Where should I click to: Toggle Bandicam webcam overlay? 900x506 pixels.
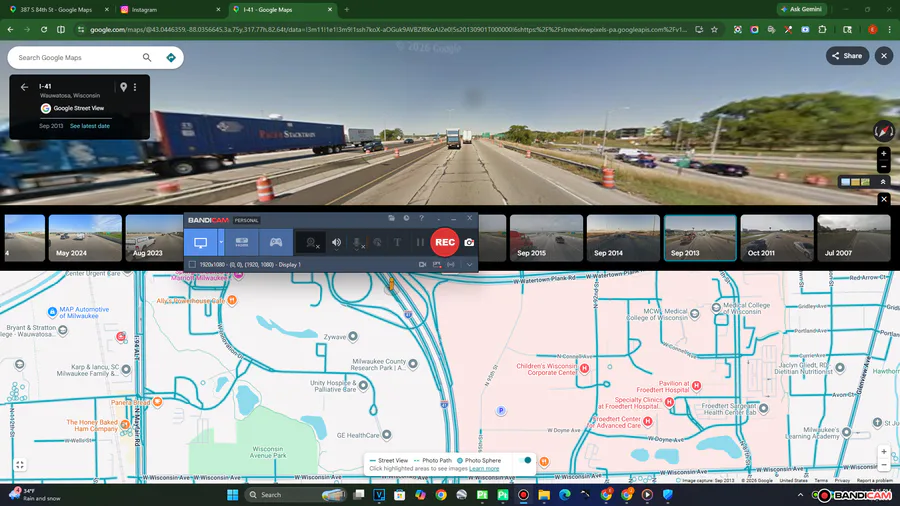point(312,243)
